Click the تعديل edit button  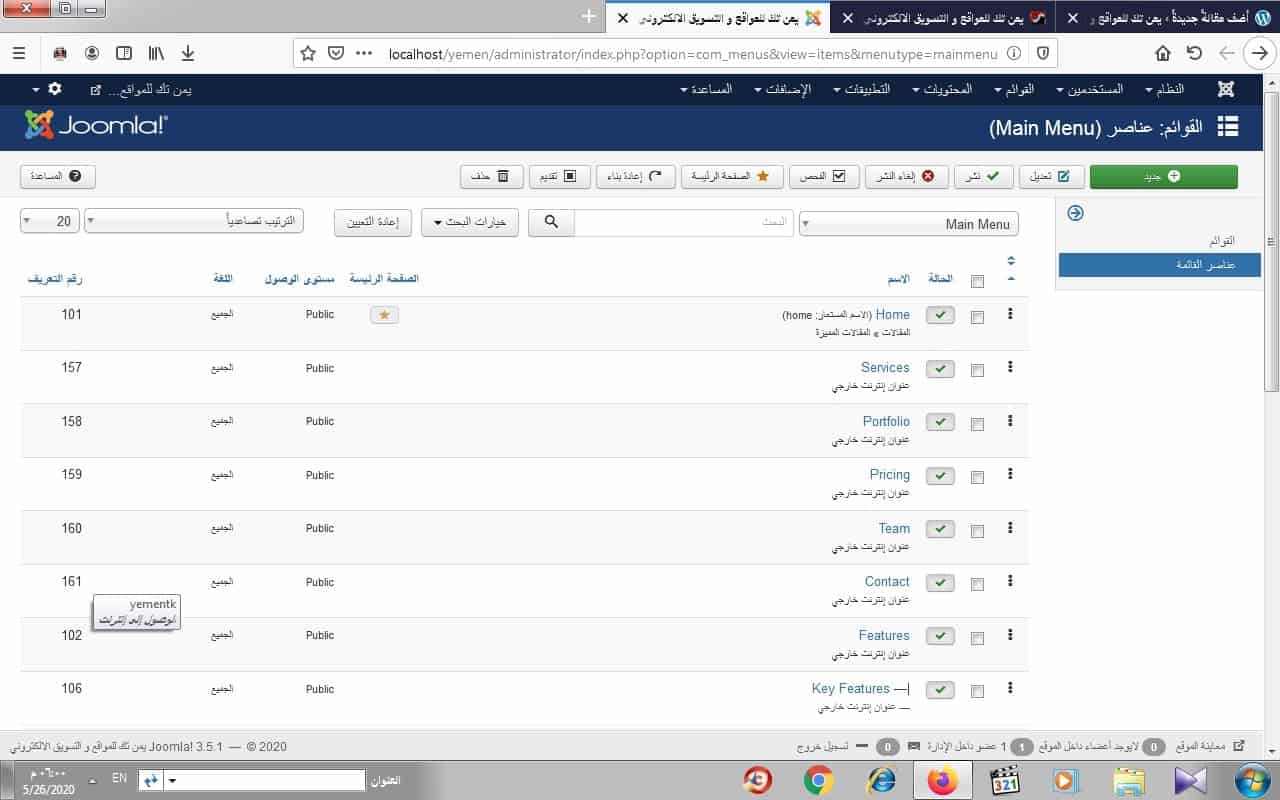[x=1051, y=176]
